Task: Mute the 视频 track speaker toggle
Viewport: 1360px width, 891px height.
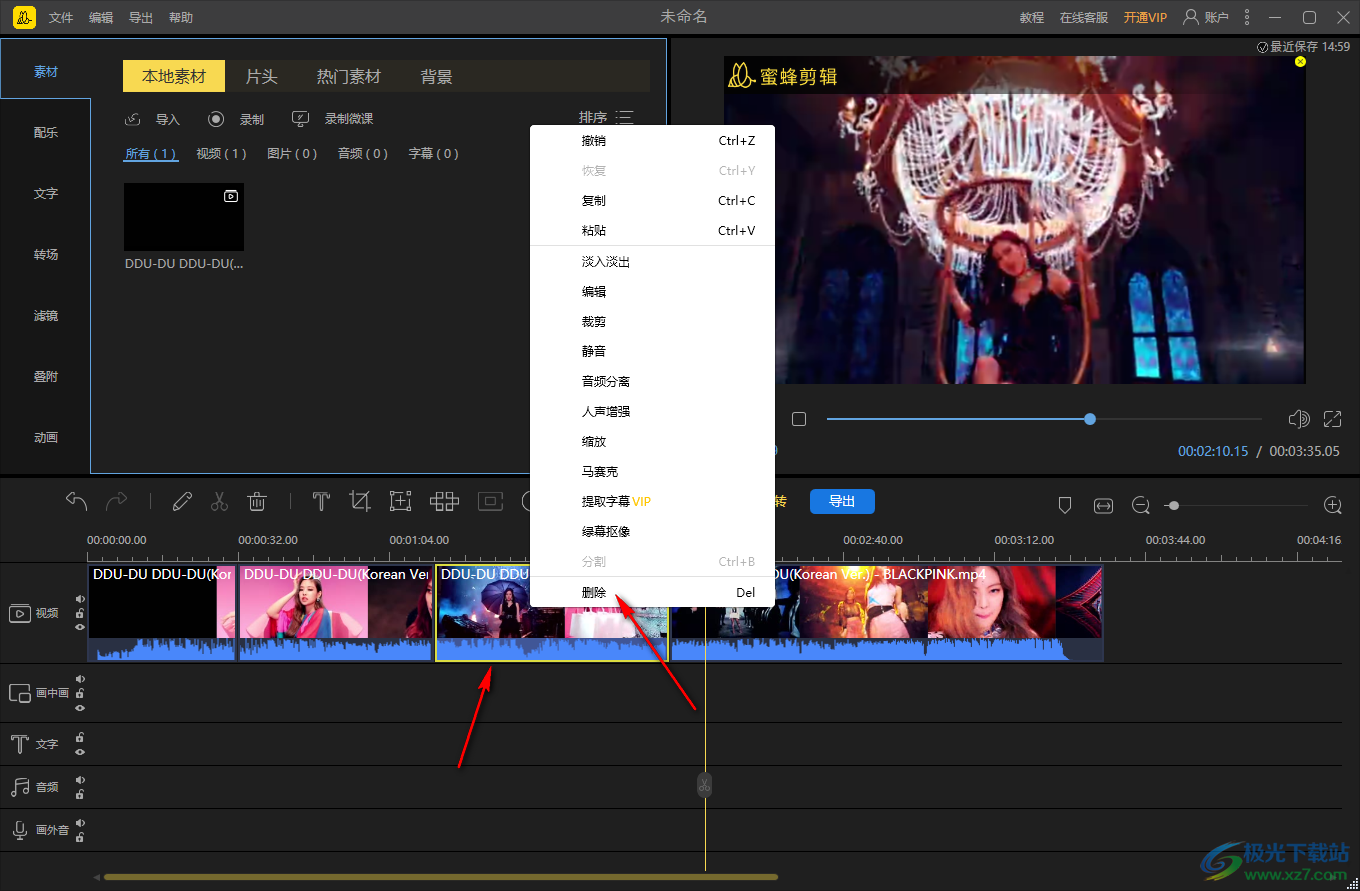Action: 80,599
